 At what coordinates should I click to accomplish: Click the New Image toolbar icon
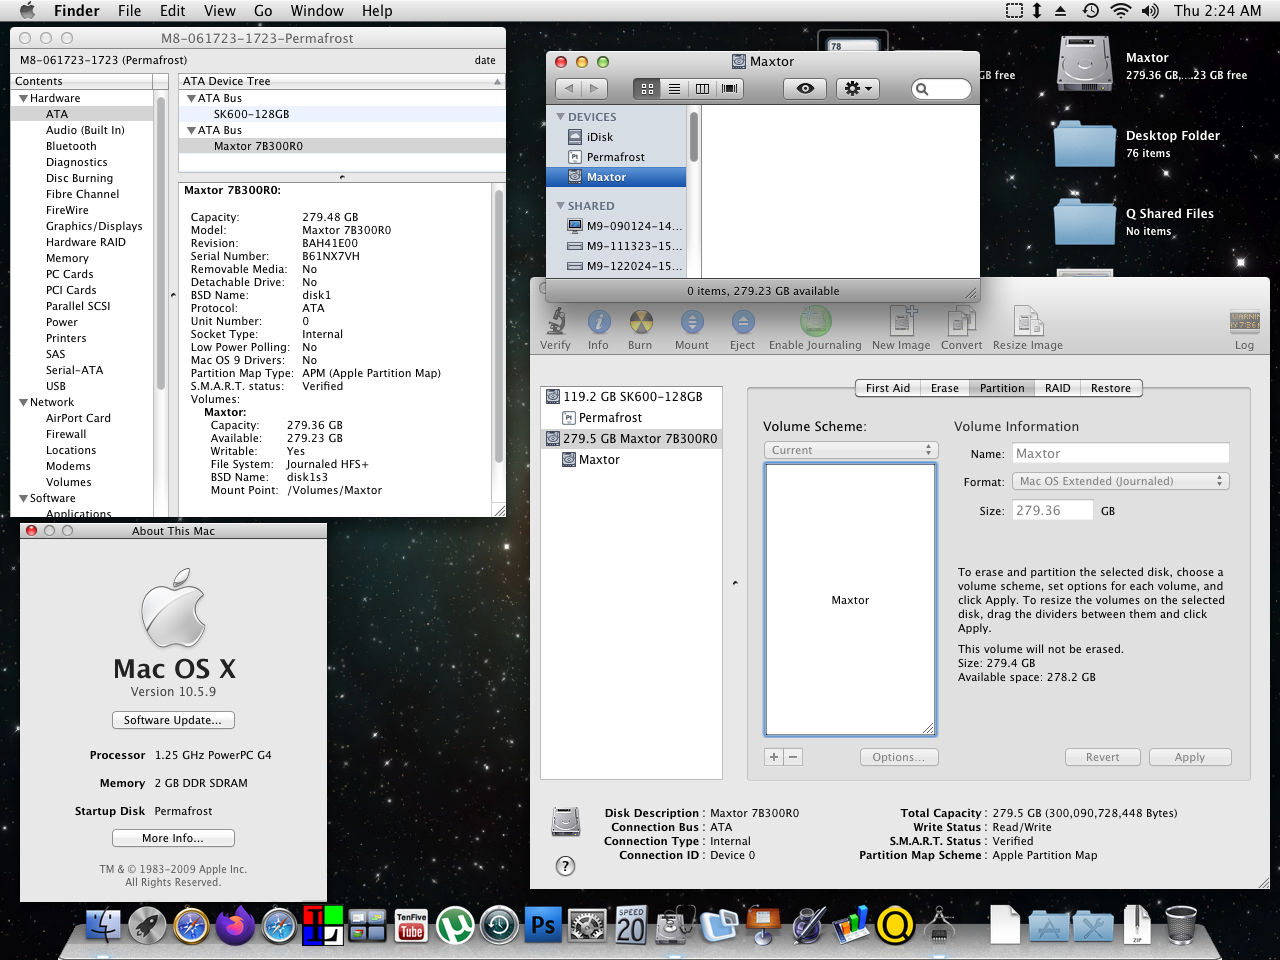901,322
